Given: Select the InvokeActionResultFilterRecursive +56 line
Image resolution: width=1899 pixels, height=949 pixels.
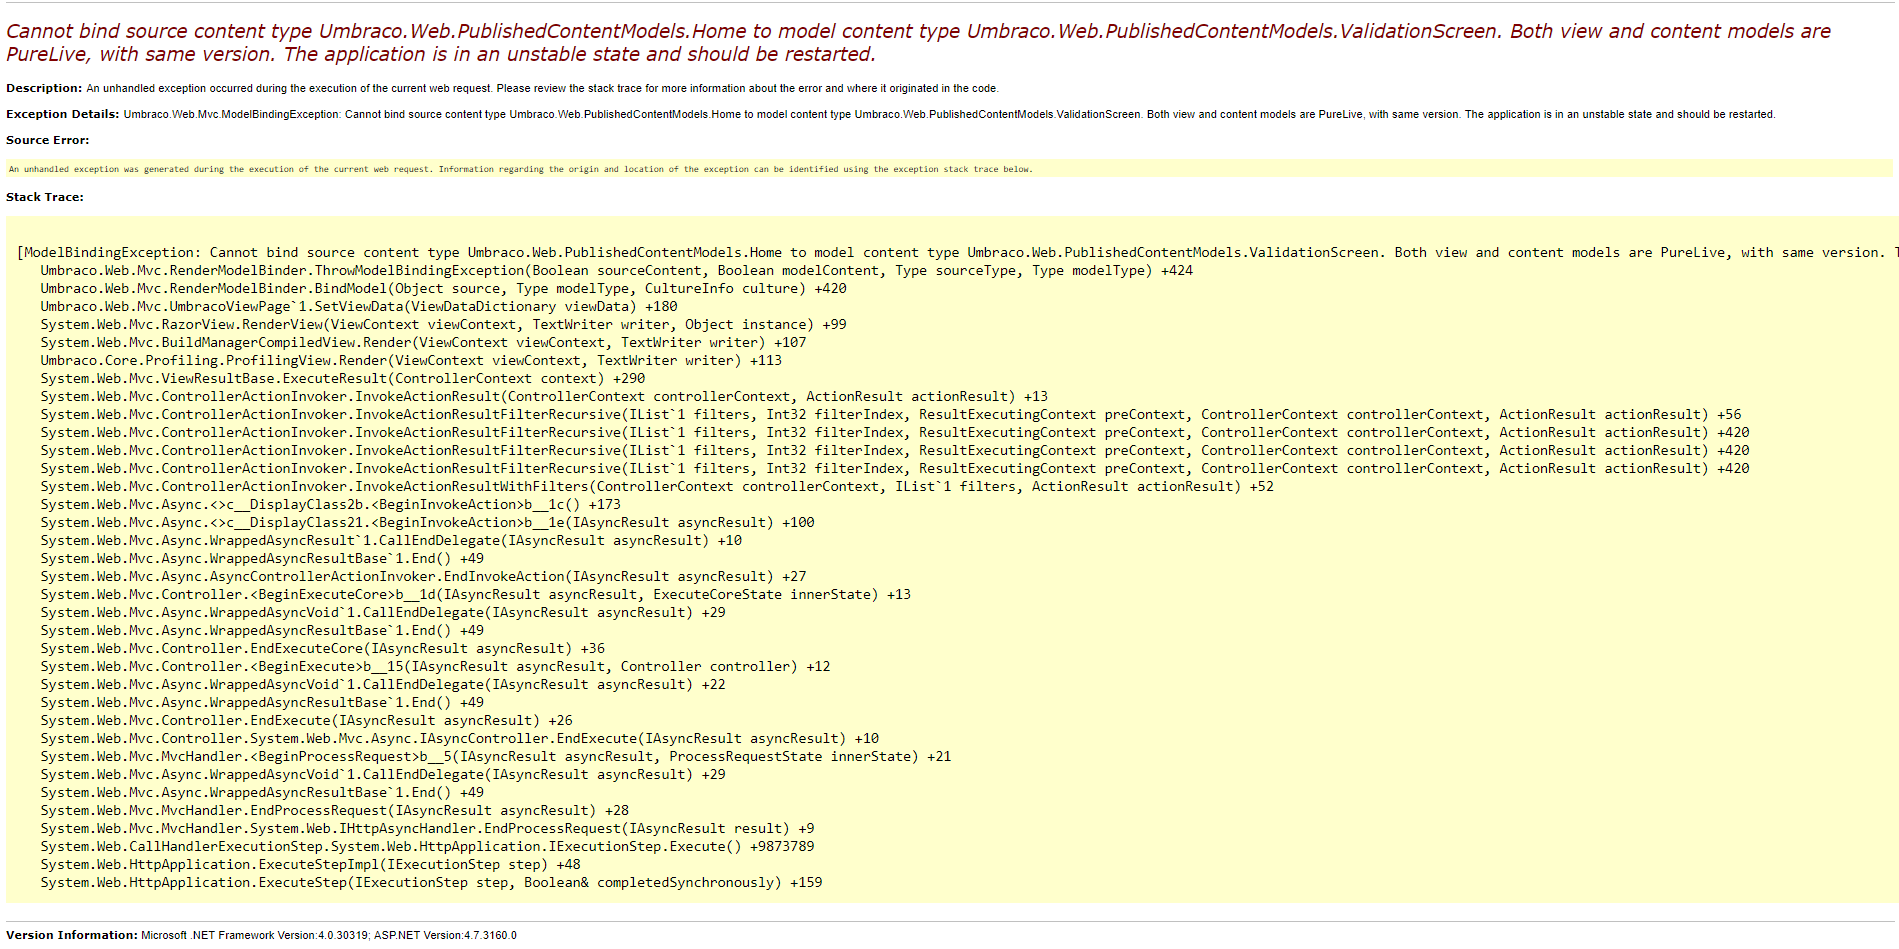Looking at the screenshot, I should pyautogui.click(x=891, y=415).
